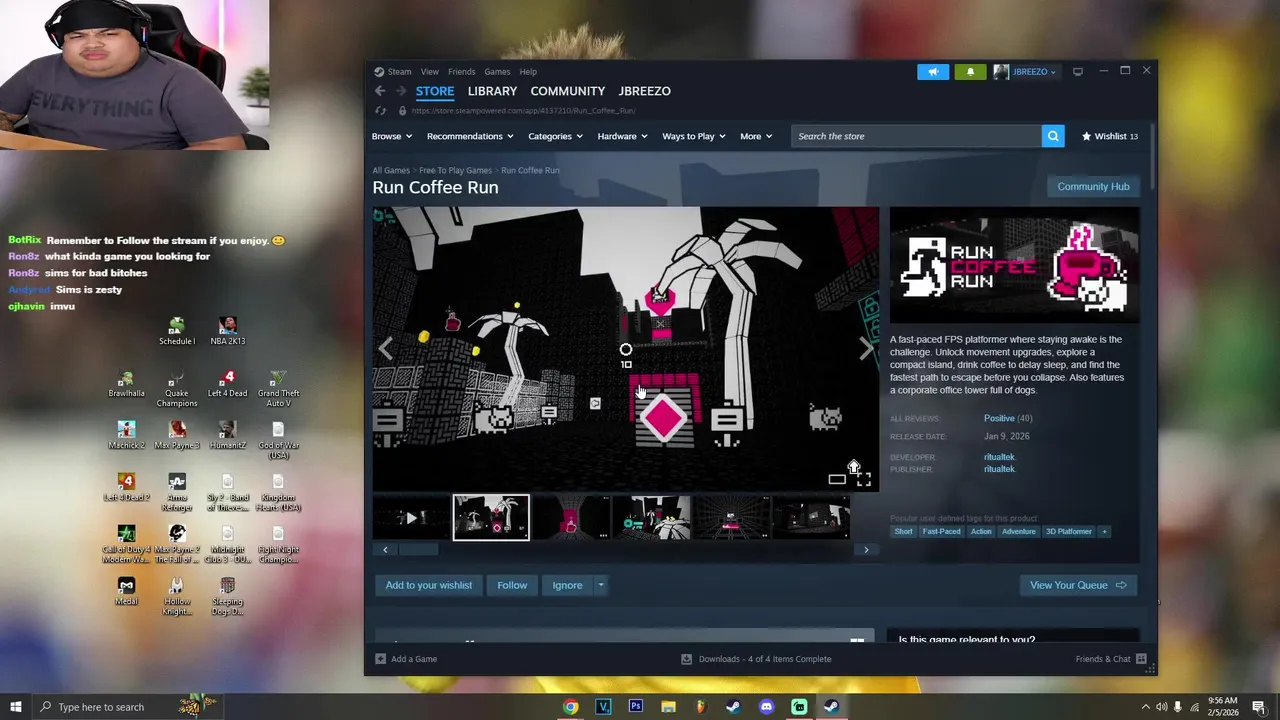Click the thumbnail strip horizontal scrollbar handle
This screenshot has height=720, width=1280.
pyautogui.click(x=418, y=549)
